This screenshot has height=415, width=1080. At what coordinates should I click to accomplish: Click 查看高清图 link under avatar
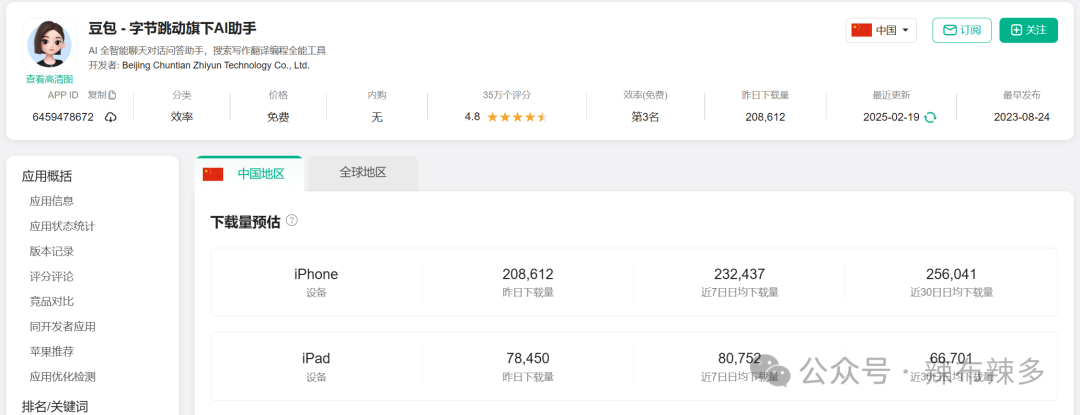tap(49, 79)
